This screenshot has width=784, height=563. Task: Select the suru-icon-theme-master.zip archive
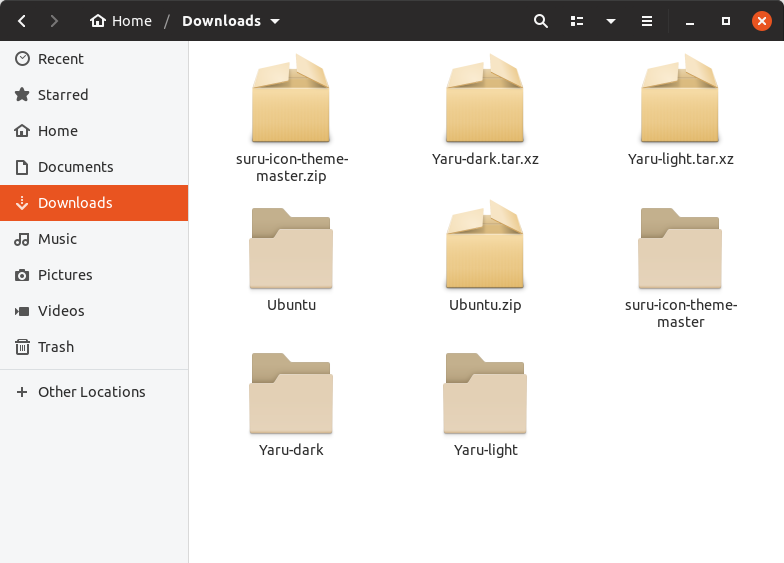pos(290,100)
